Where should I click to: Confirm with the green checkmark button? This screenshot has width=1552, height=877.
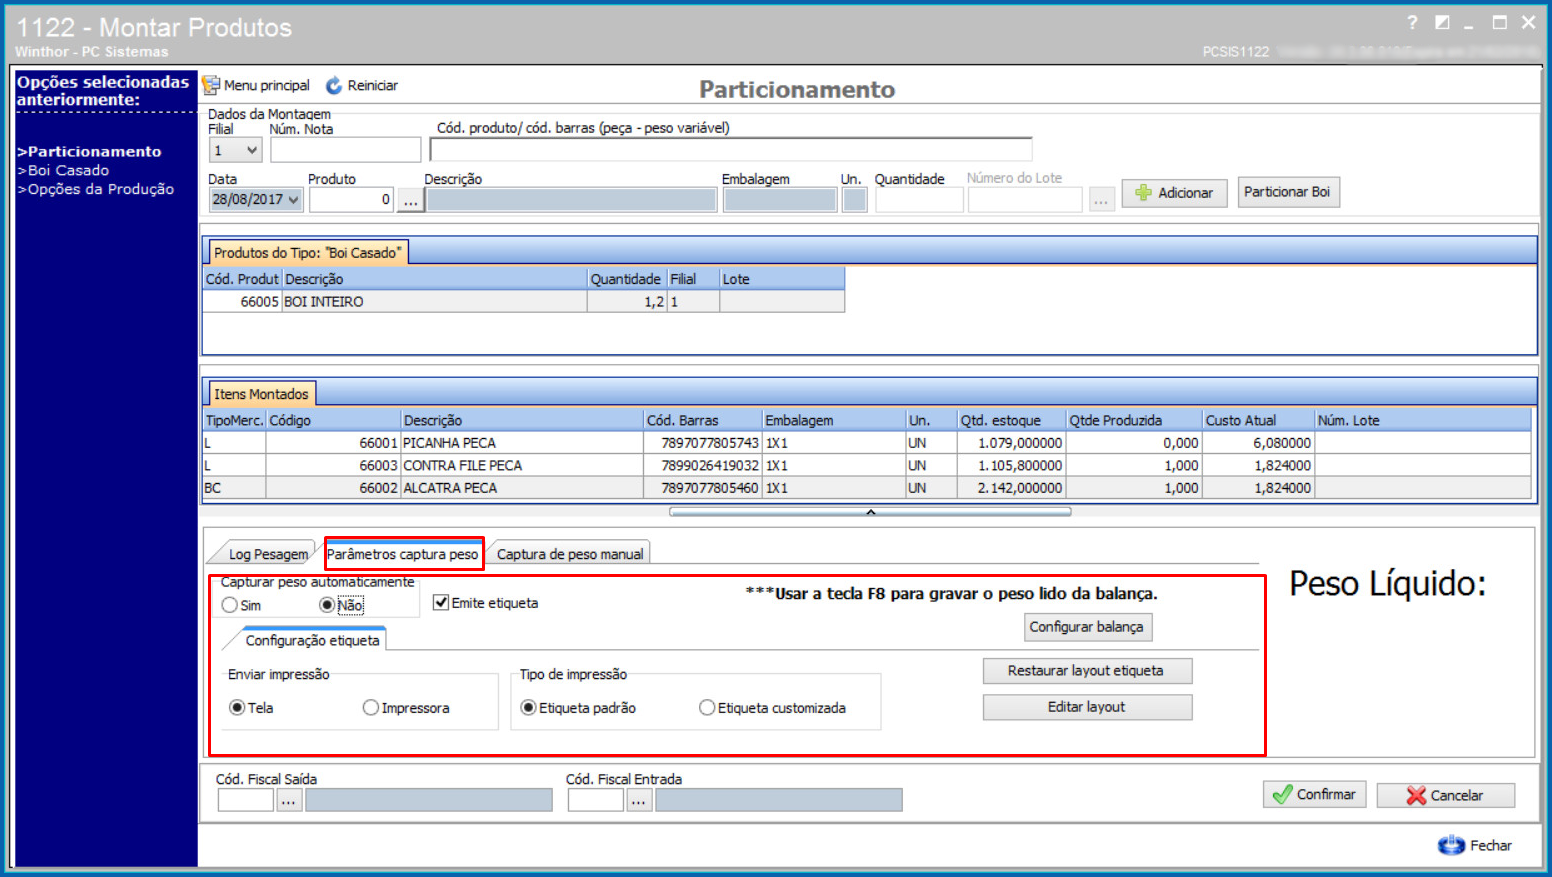pyautogui.click(x=1314, y=795)
